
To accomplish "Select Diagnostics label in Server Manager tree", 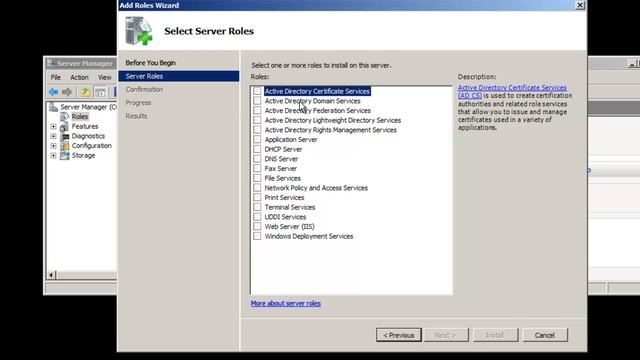I will point(88,136).
